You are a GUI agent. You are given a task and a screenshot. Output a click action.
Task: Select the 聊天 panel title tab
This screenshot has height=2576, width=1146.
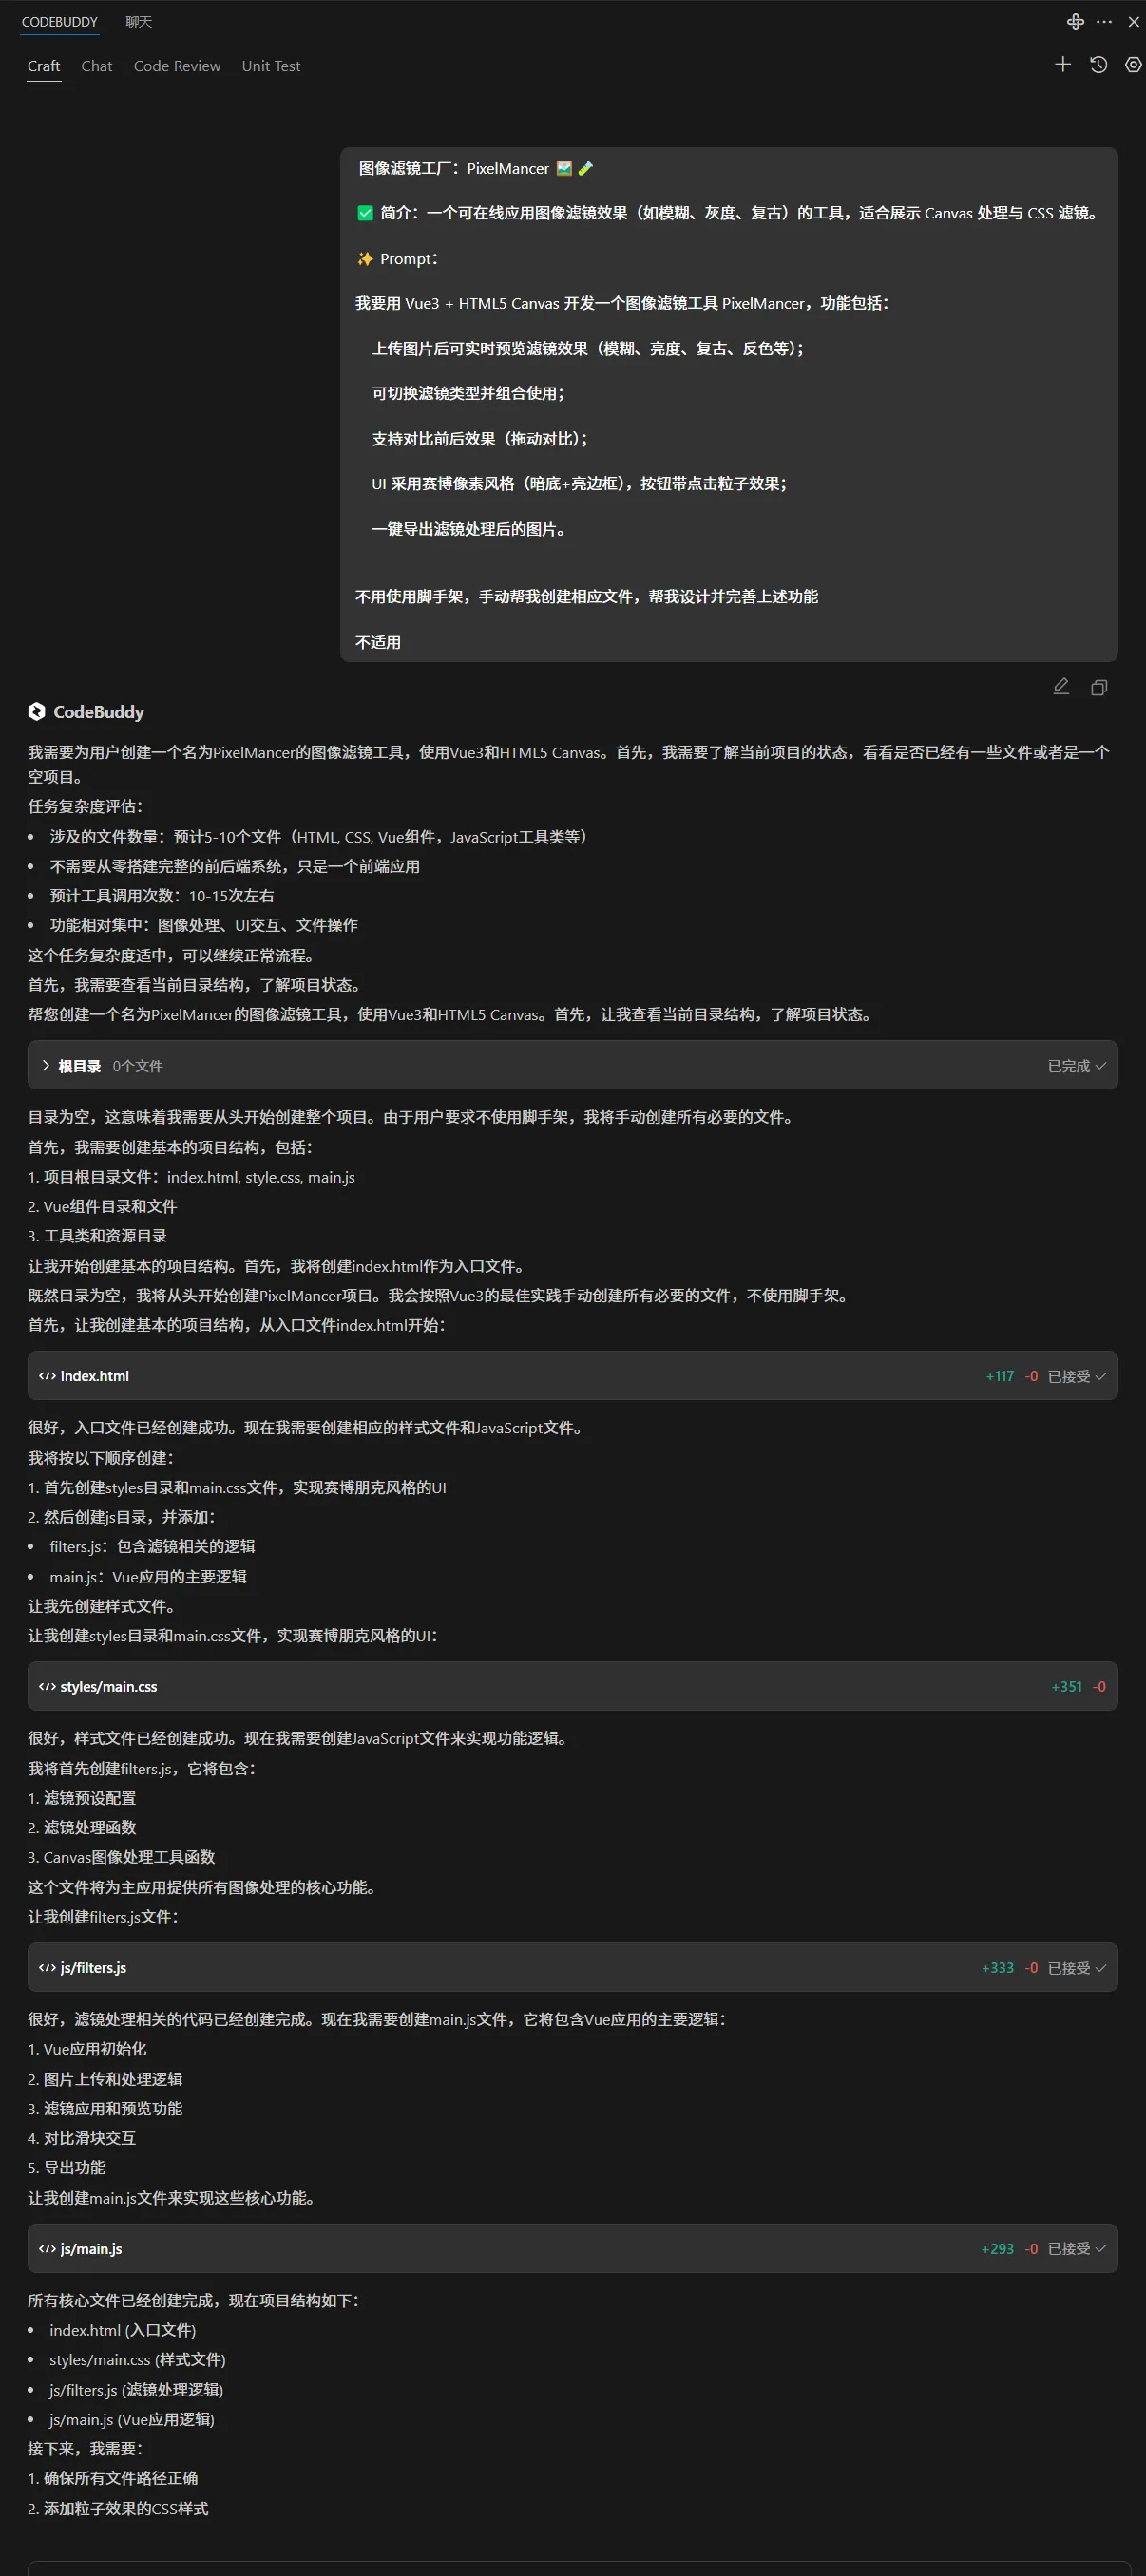pyautogui.click(x=139, y=21)
